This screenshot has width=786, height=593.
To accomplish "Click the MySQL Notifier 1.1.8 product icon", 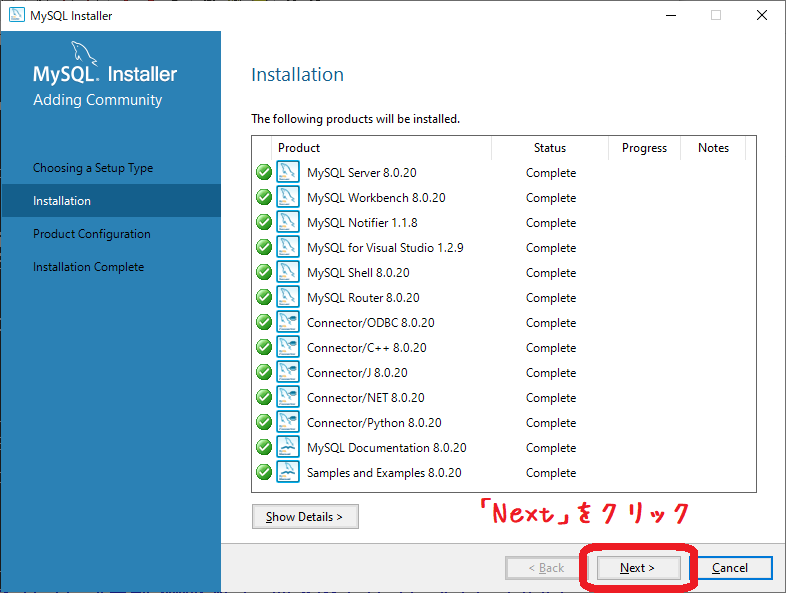I will pos(288,222).
